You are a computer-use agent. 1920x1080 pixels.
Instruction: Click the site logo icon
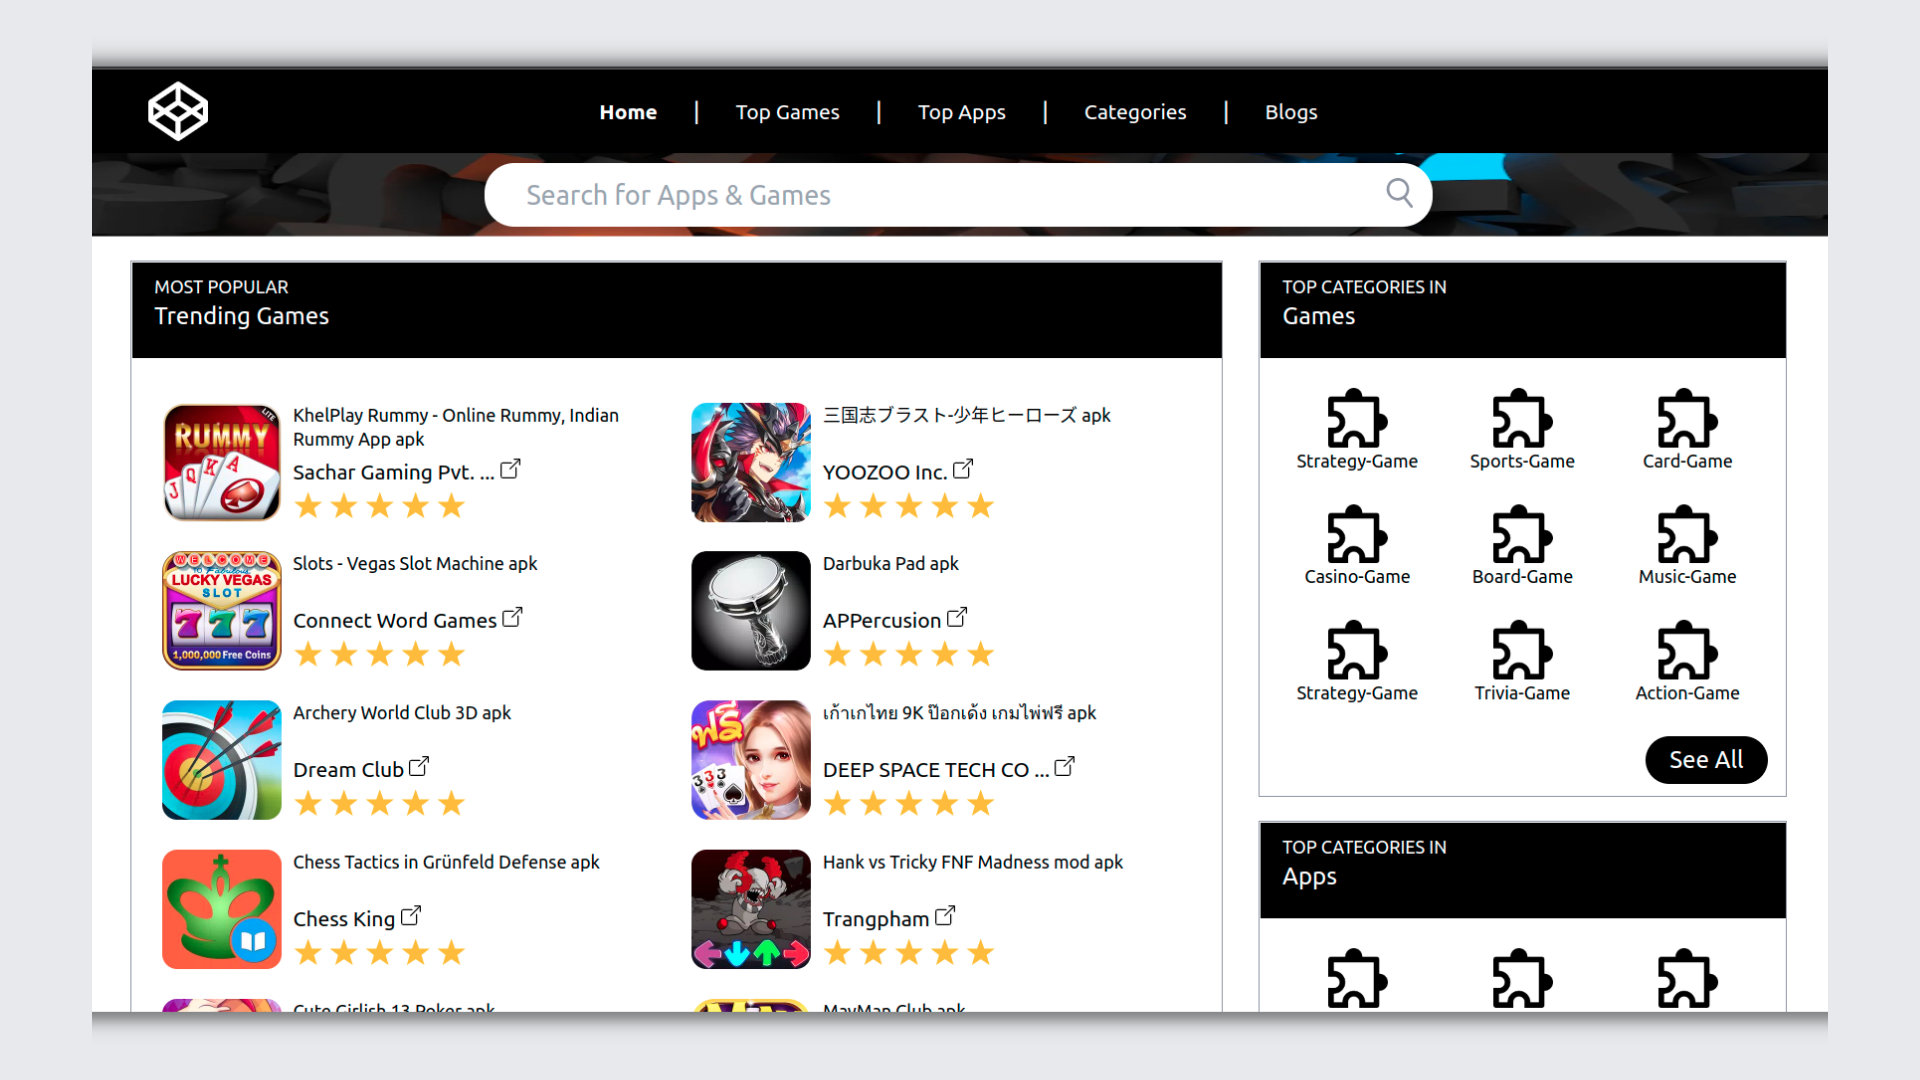(178, 111)
